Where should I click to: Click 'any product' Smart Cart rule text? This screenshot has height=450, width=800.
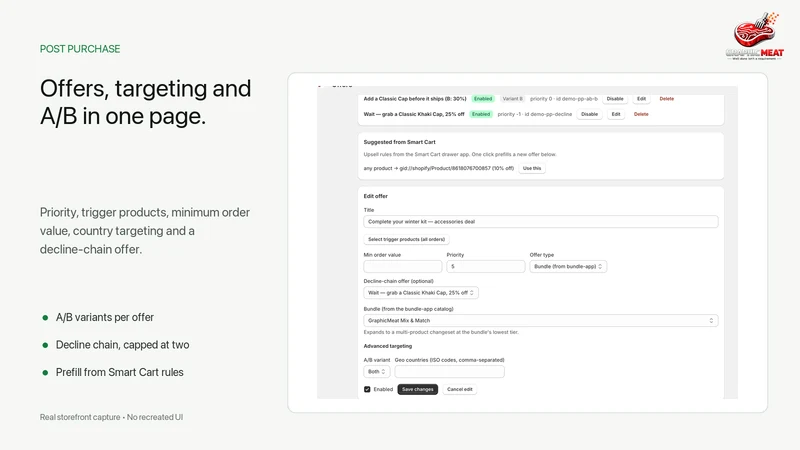439,168
